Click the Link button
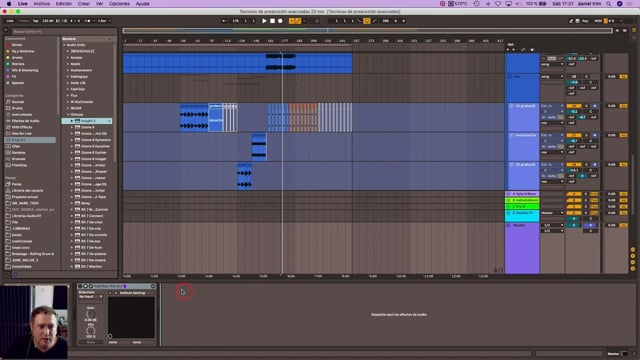The image size is (640, 360). click(10, 21)
